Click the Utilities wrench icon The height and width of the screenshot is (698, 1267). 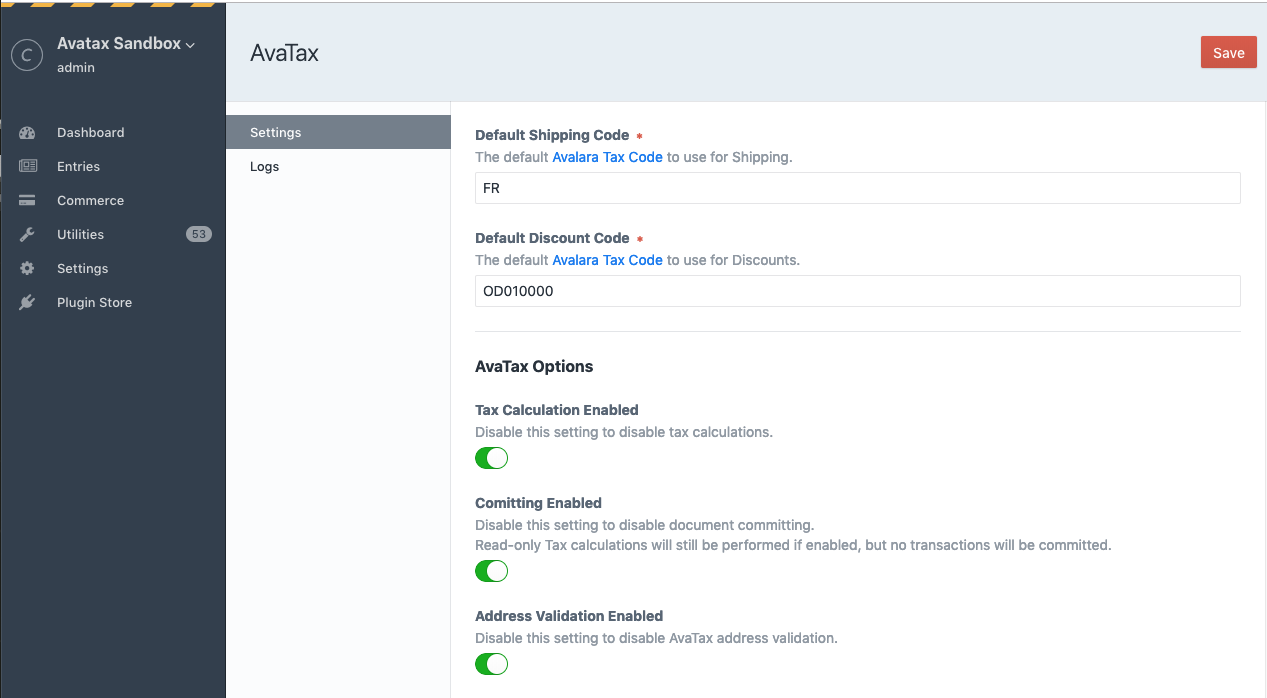pyautogui.click(x=27, y=235)
